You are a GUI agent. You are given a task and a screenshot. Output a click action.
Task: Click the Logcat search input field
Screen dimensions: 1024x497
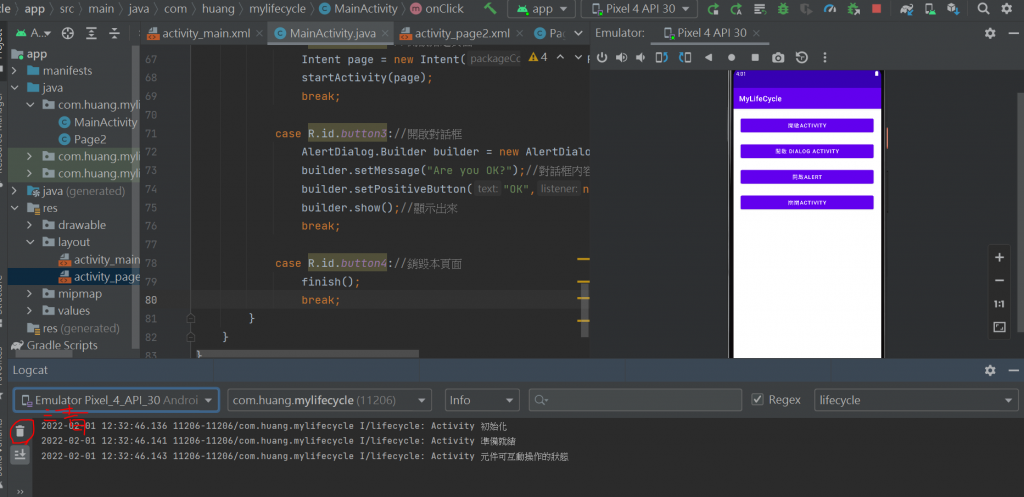635,400
